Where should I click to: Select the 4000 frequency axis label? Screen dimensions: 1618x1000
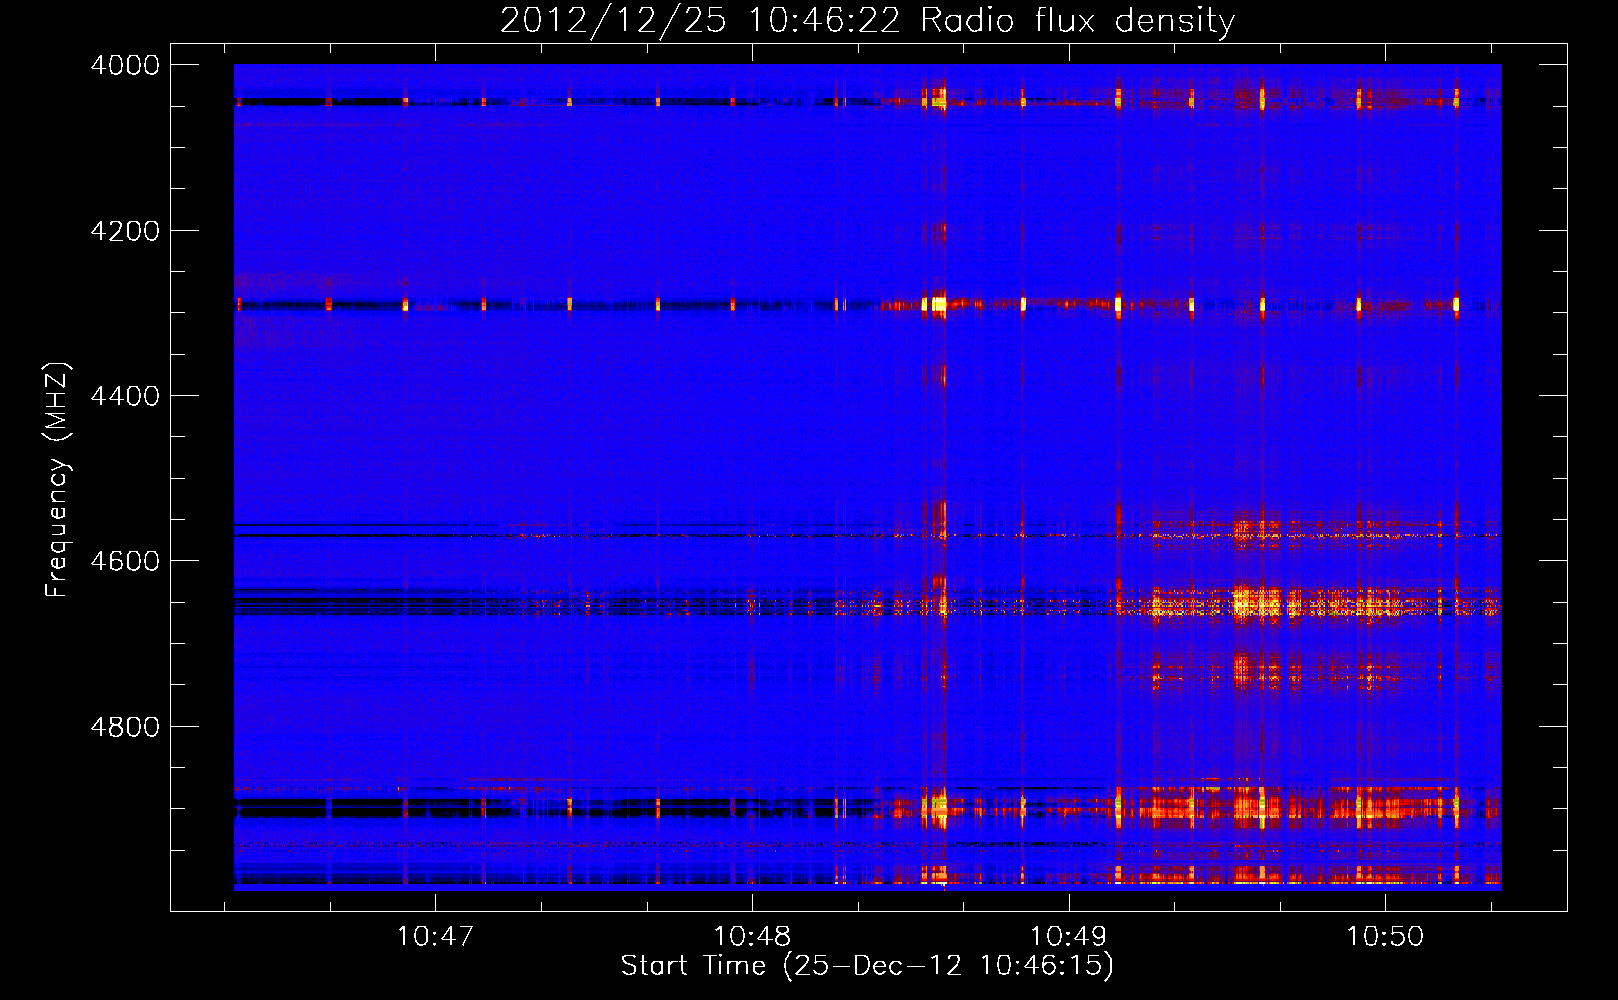125,65
